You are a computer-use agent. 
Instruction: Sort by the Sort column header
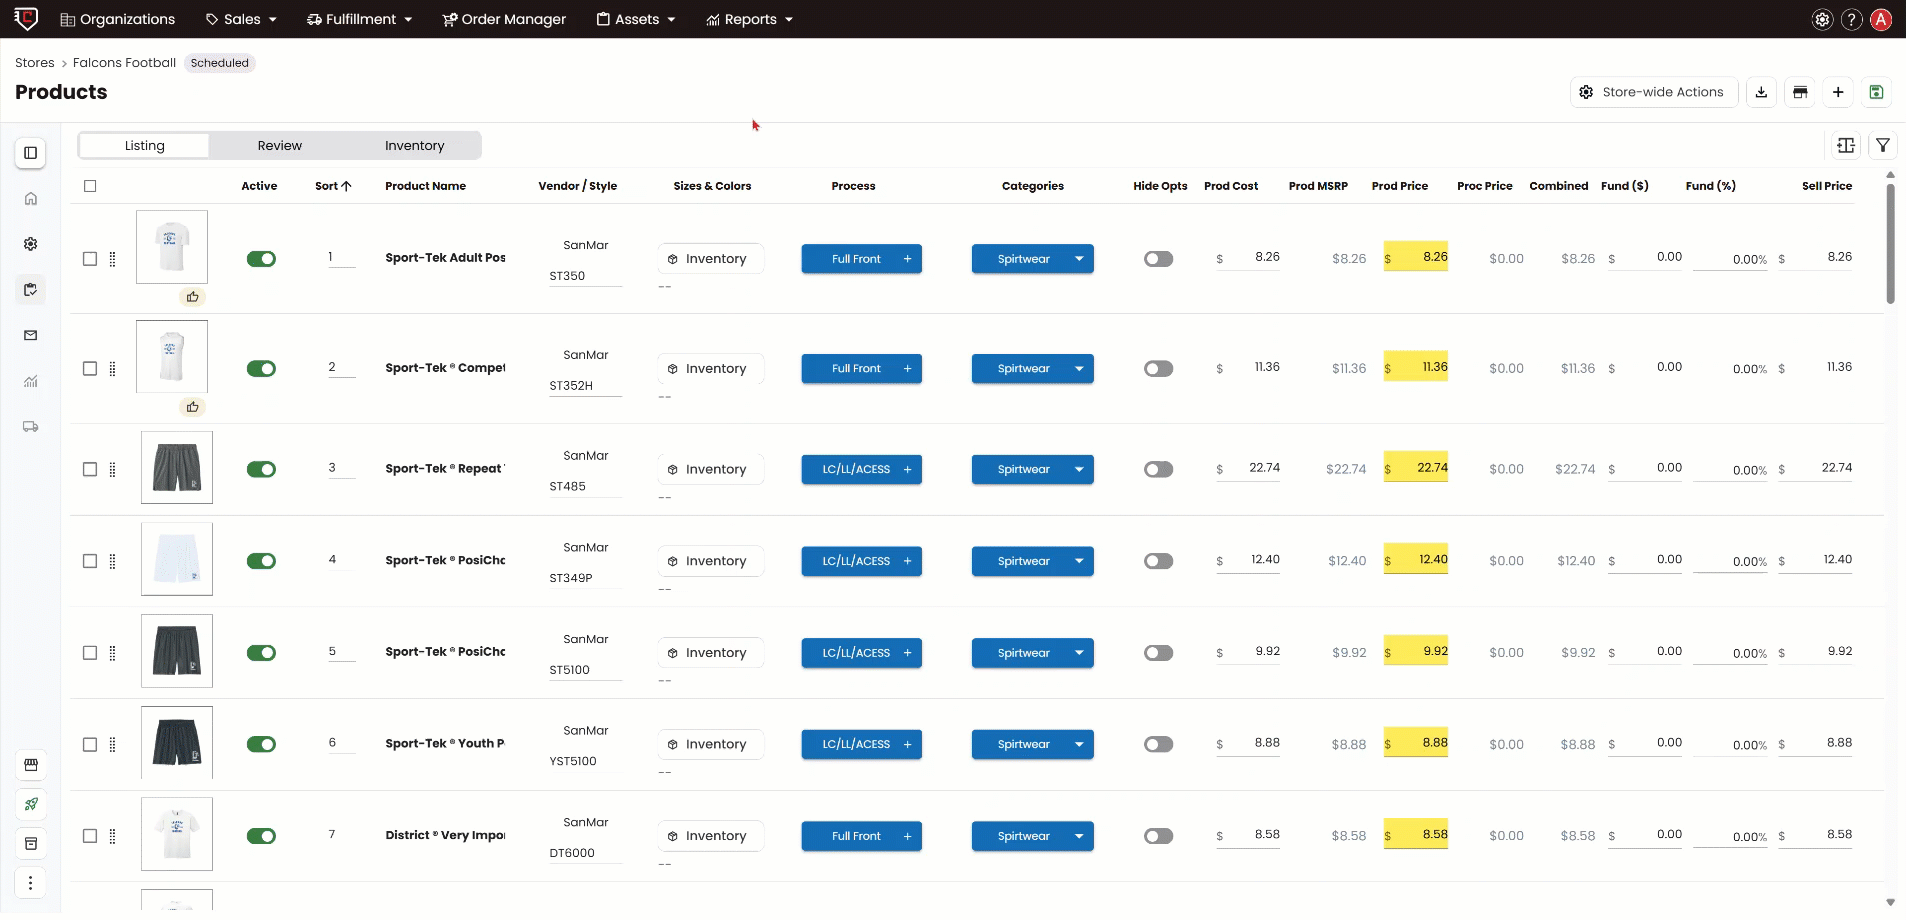click(333, 186)
